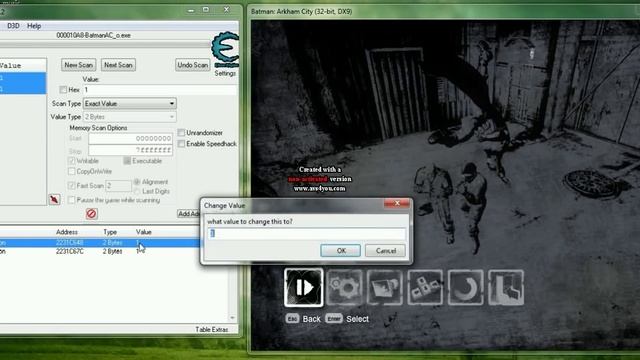The height and width of the screenshot is (360, 640).
Task: Click the Enter key icon beside Select
Action: 334,319
